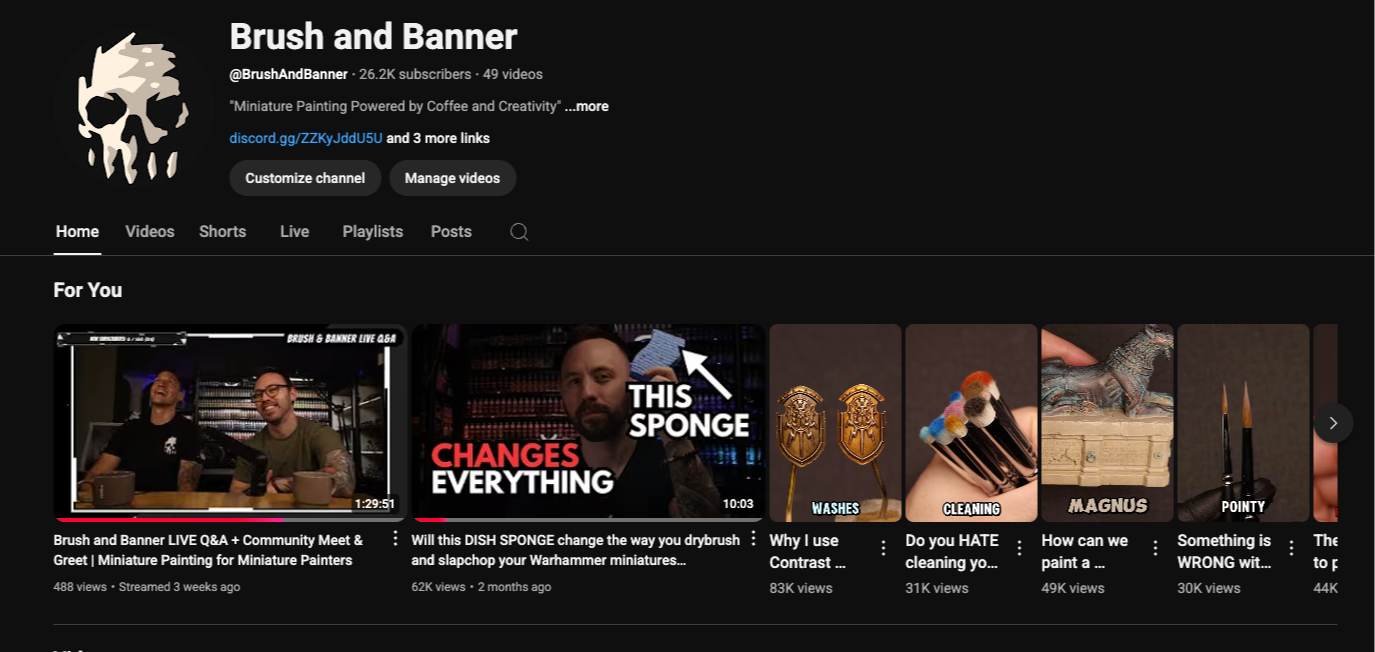Click the Customize channel button

[305, 178]
